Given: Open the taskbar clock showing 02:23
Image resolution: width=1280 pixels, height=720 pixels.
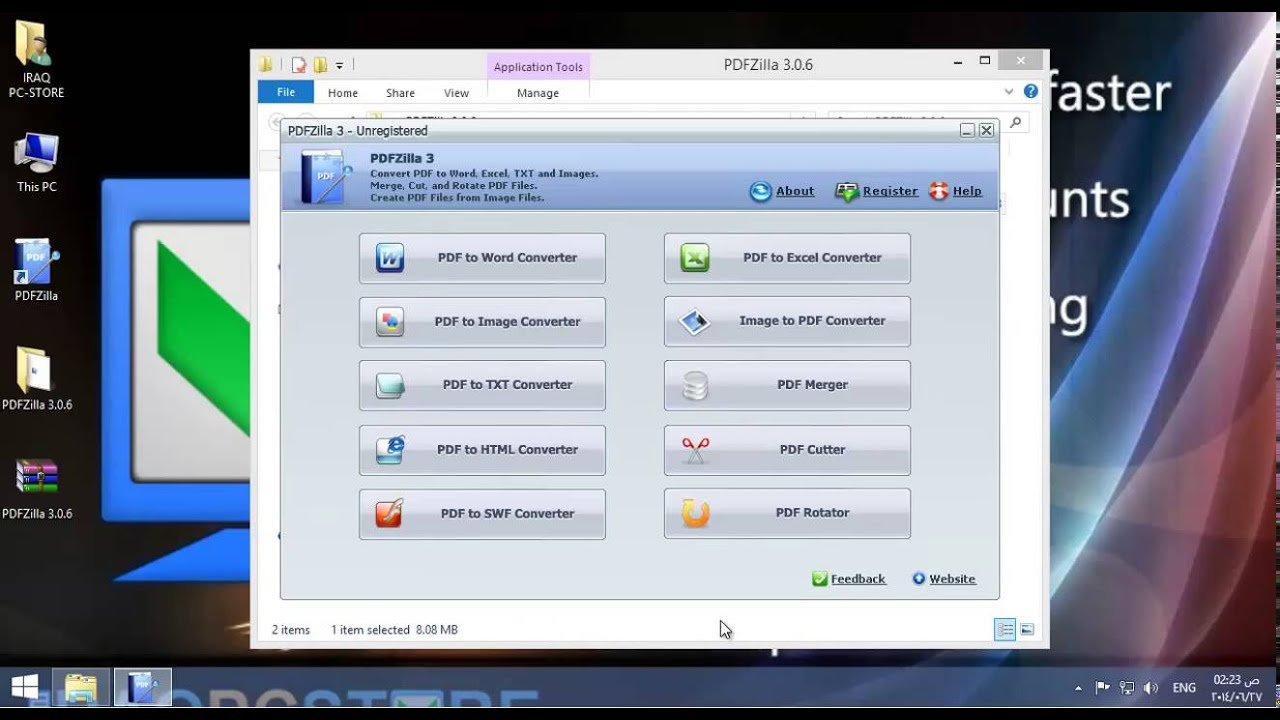Looking at the screenshot, I should point(1237,688).
